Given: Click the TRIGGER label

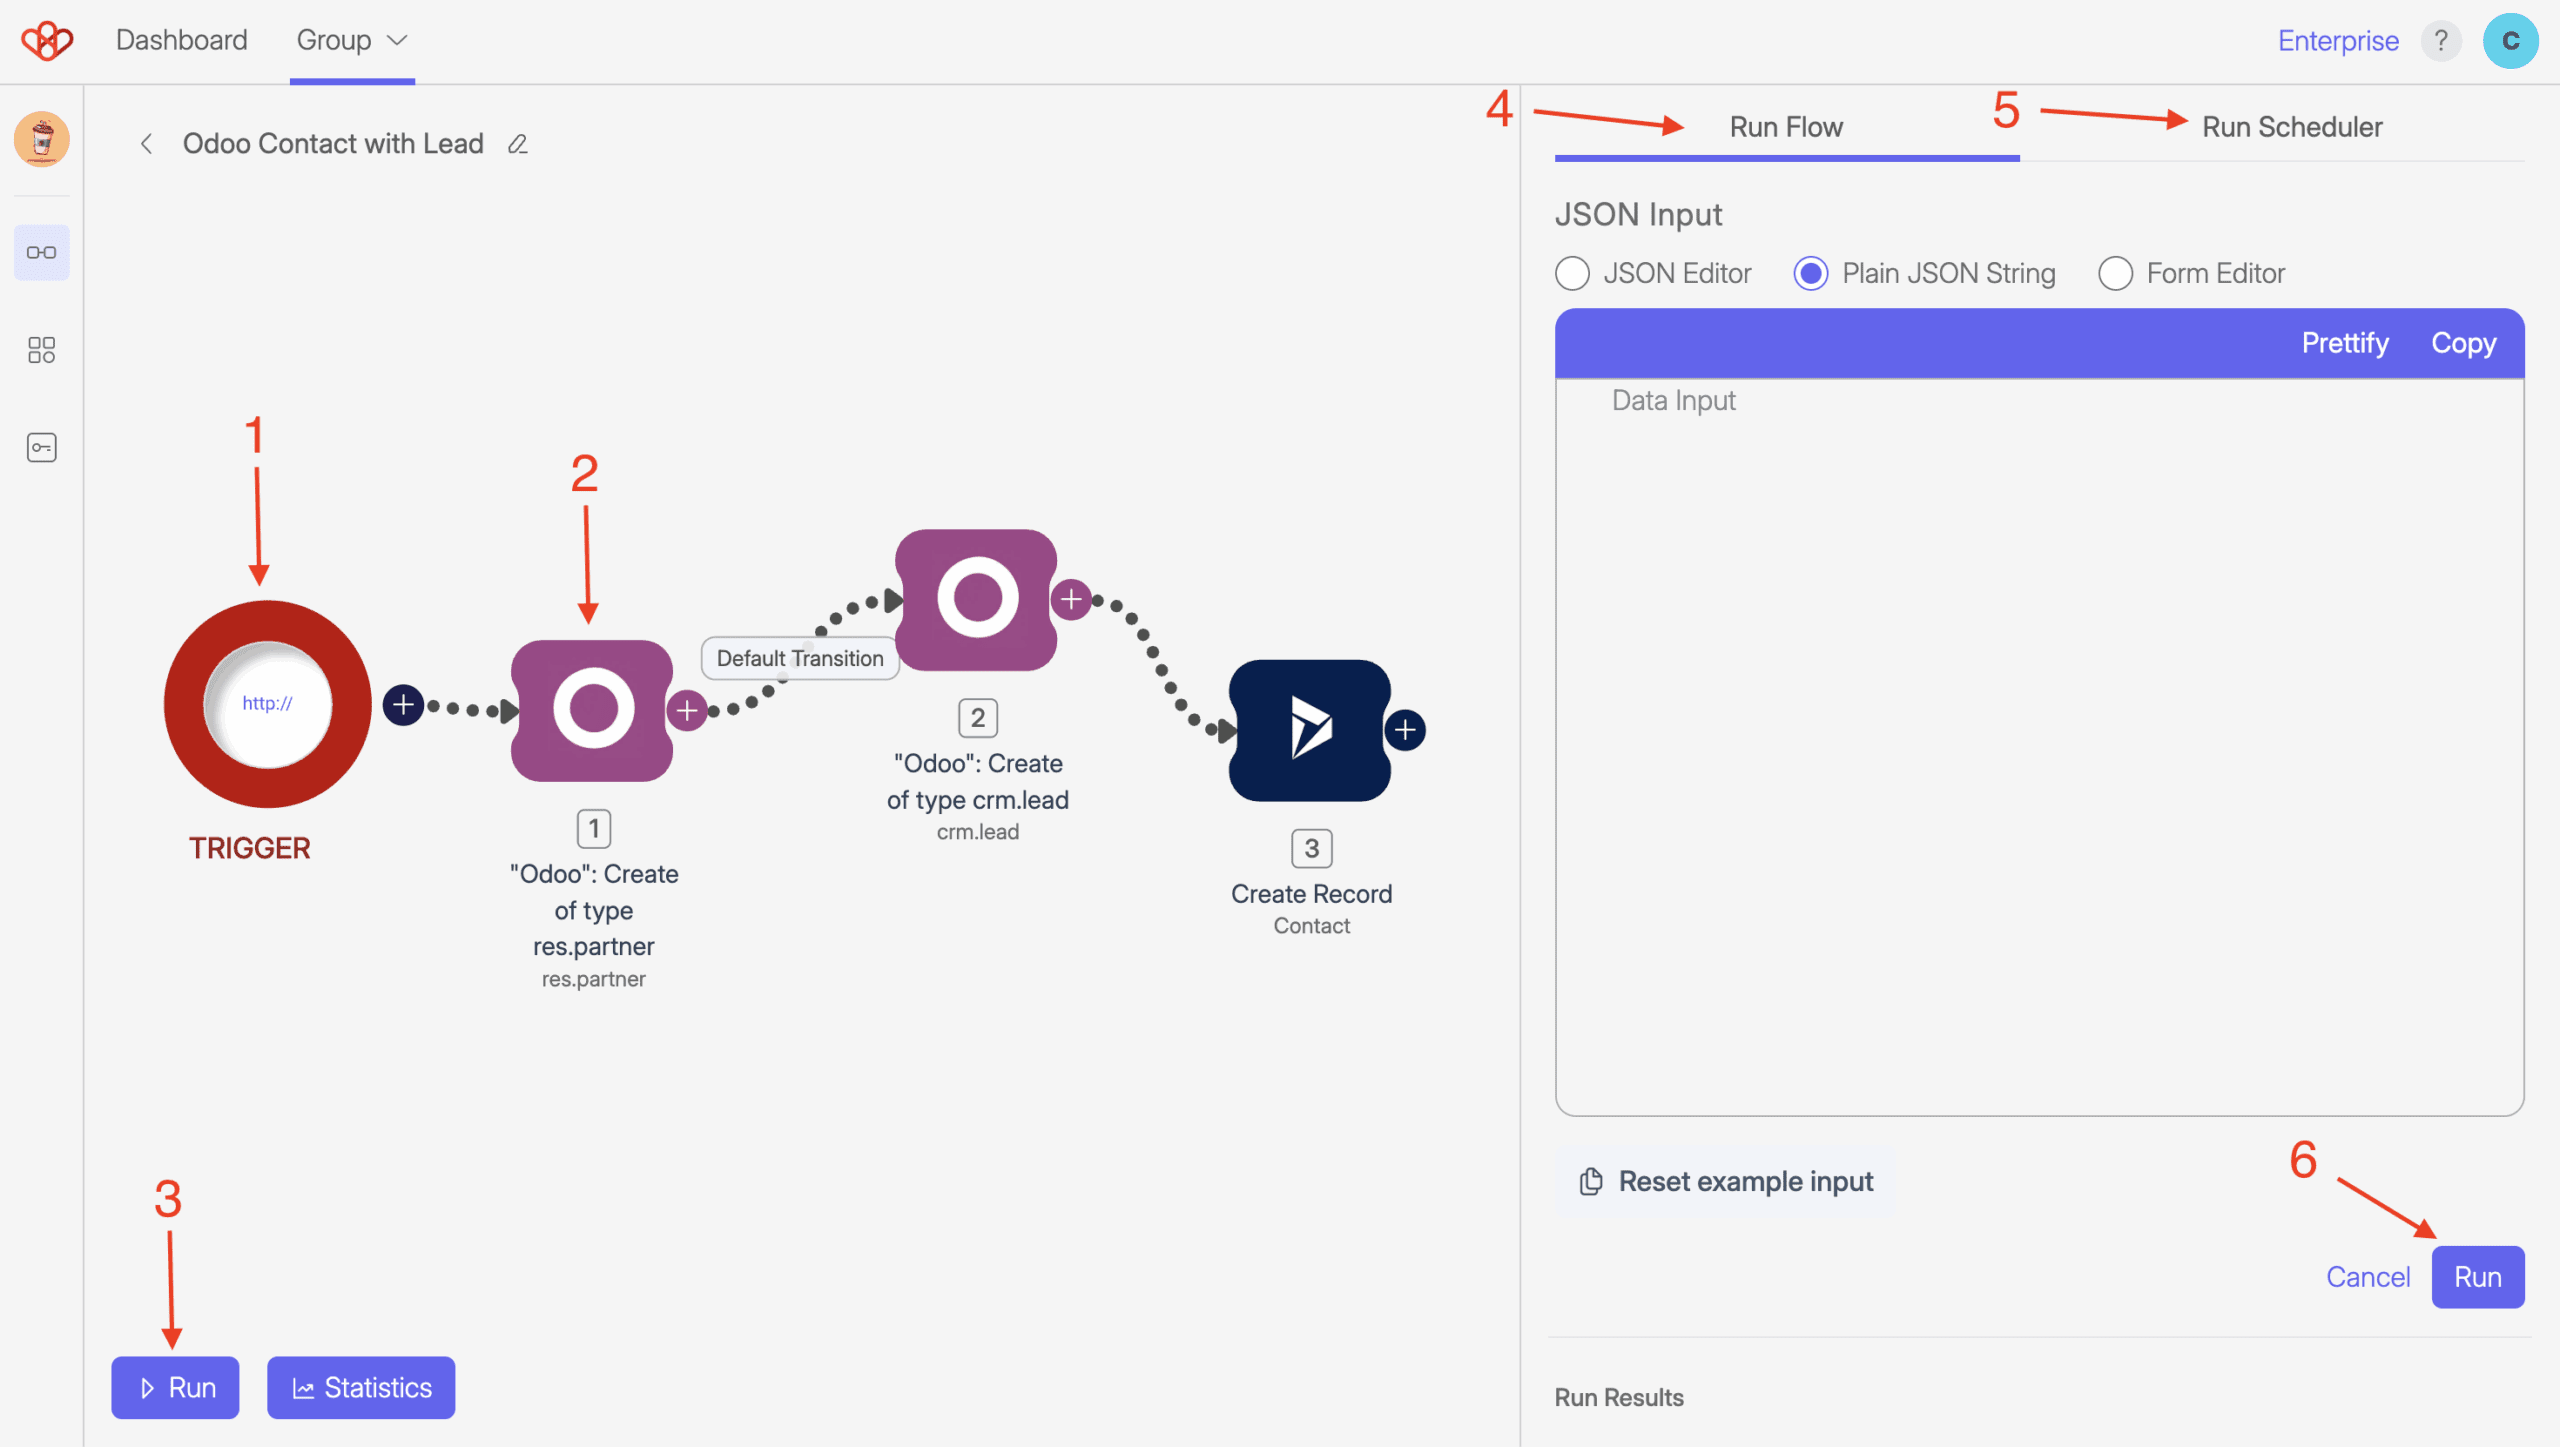Looking at the screenshot, I should [250, 848].
